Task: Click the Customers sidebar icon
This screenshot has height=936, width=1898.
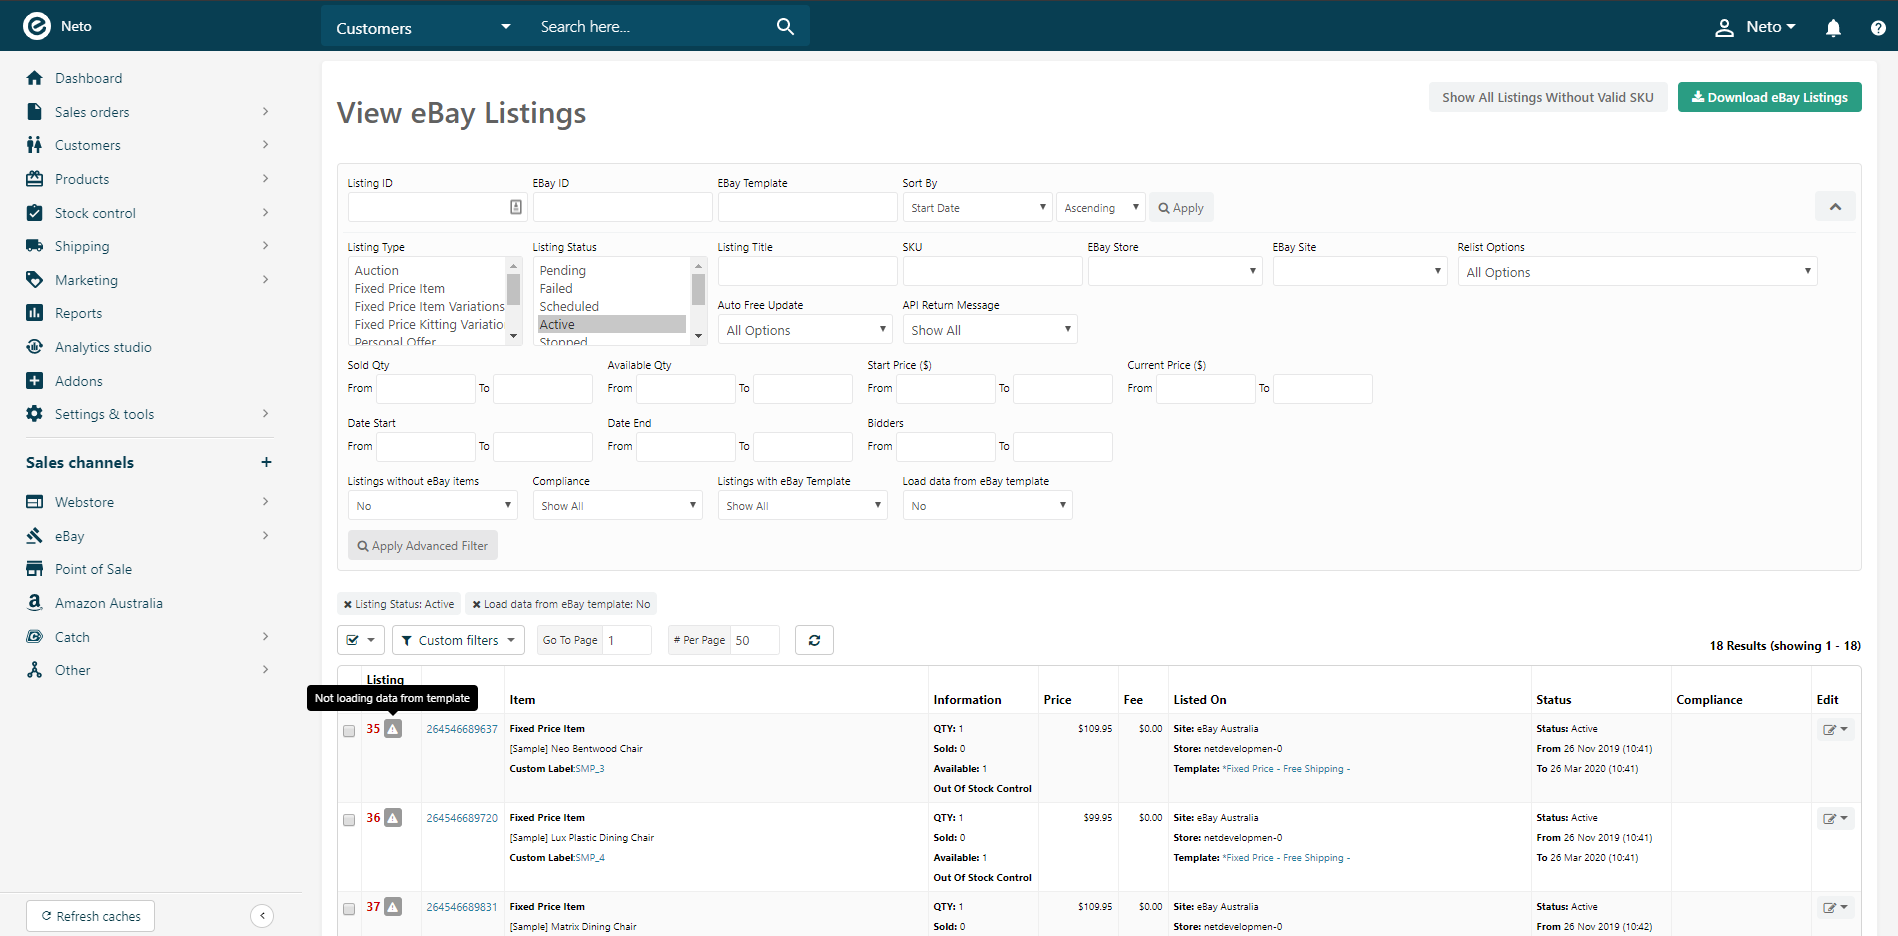Action: tap(35, 145)
